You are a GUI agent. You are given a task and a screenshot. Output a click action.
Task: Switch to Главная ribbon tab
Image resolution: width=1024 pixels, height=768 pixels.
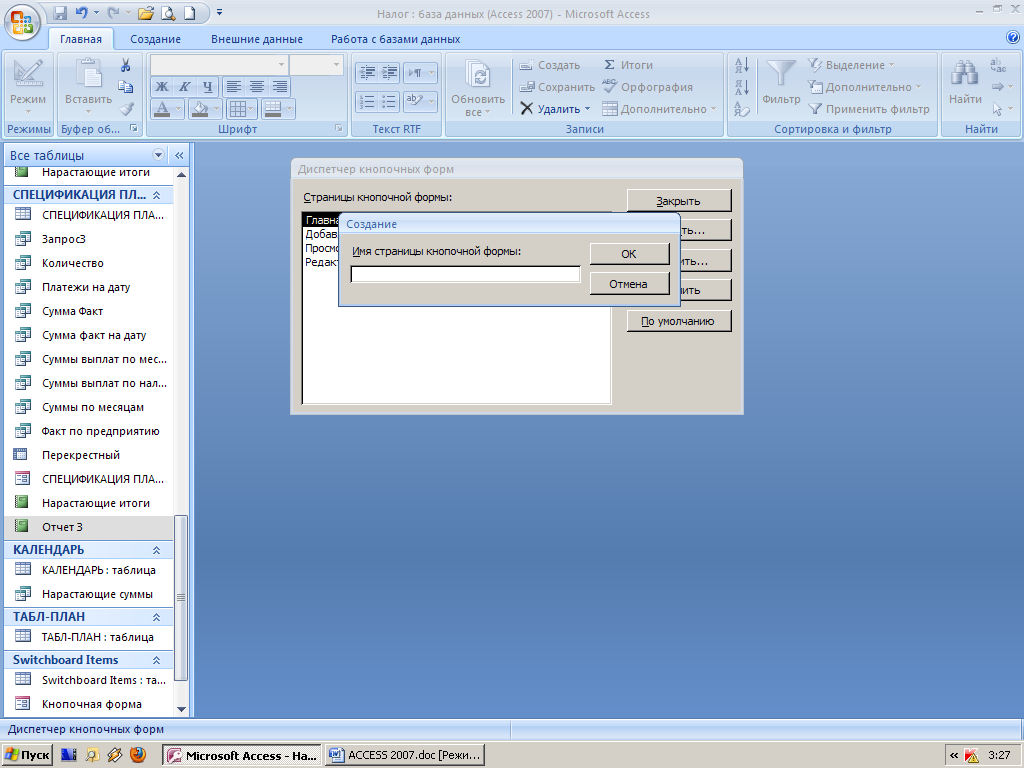[x=81, y=39]
